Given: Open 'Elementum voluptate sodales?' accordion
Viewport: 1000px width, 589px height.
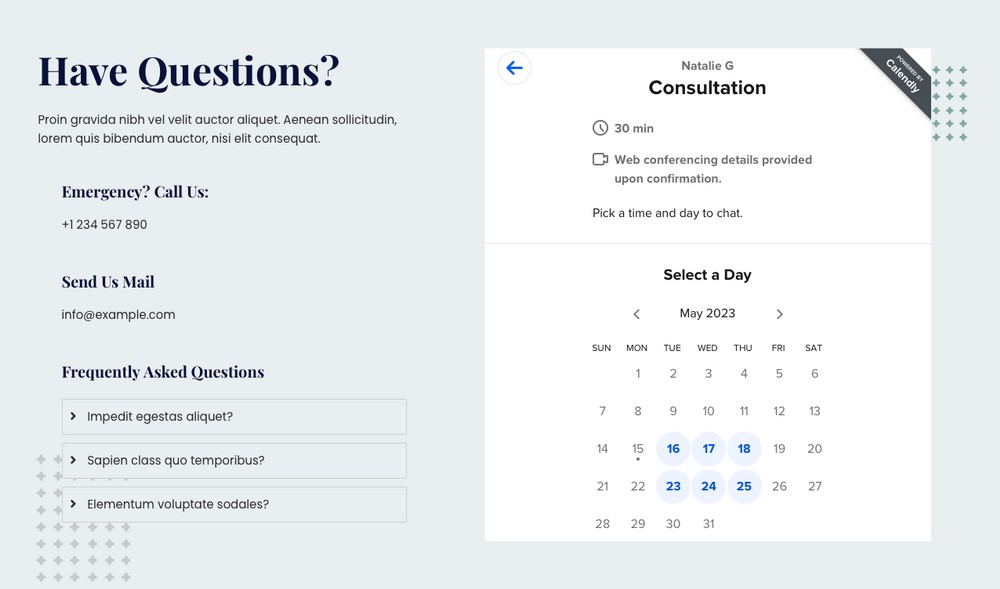Looking at the screenshot, I should tap(234, 505).
